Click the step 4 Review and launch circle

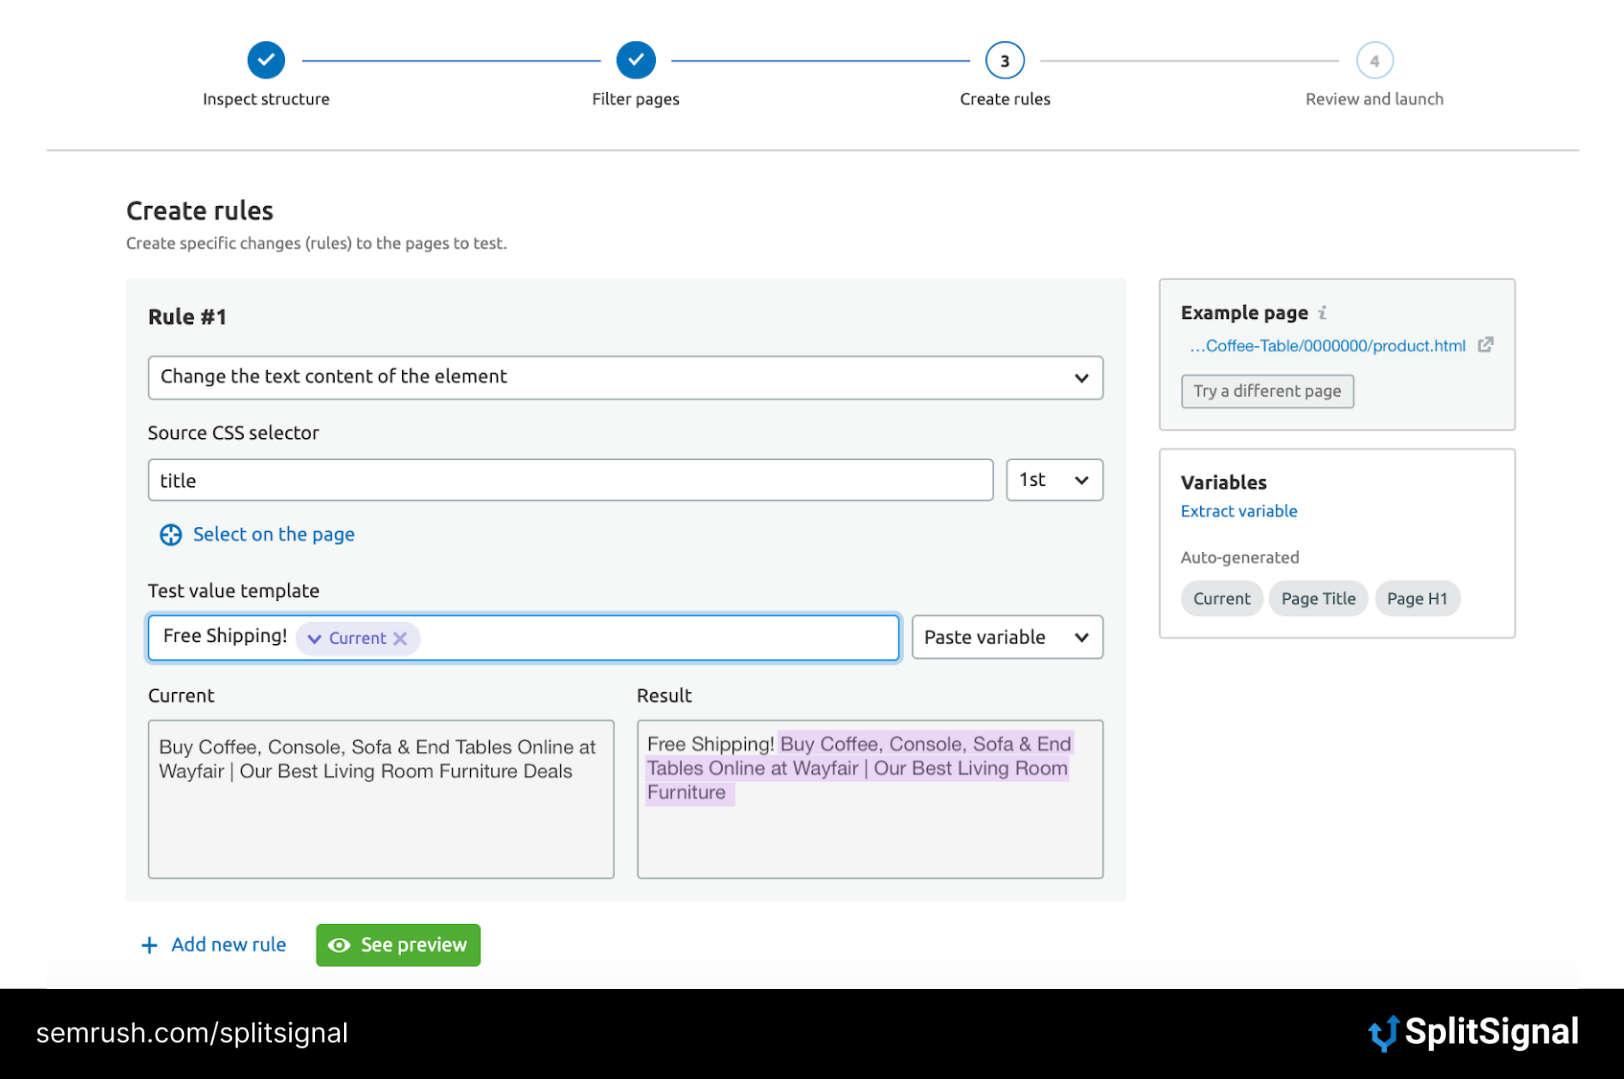pos(1374,60)
